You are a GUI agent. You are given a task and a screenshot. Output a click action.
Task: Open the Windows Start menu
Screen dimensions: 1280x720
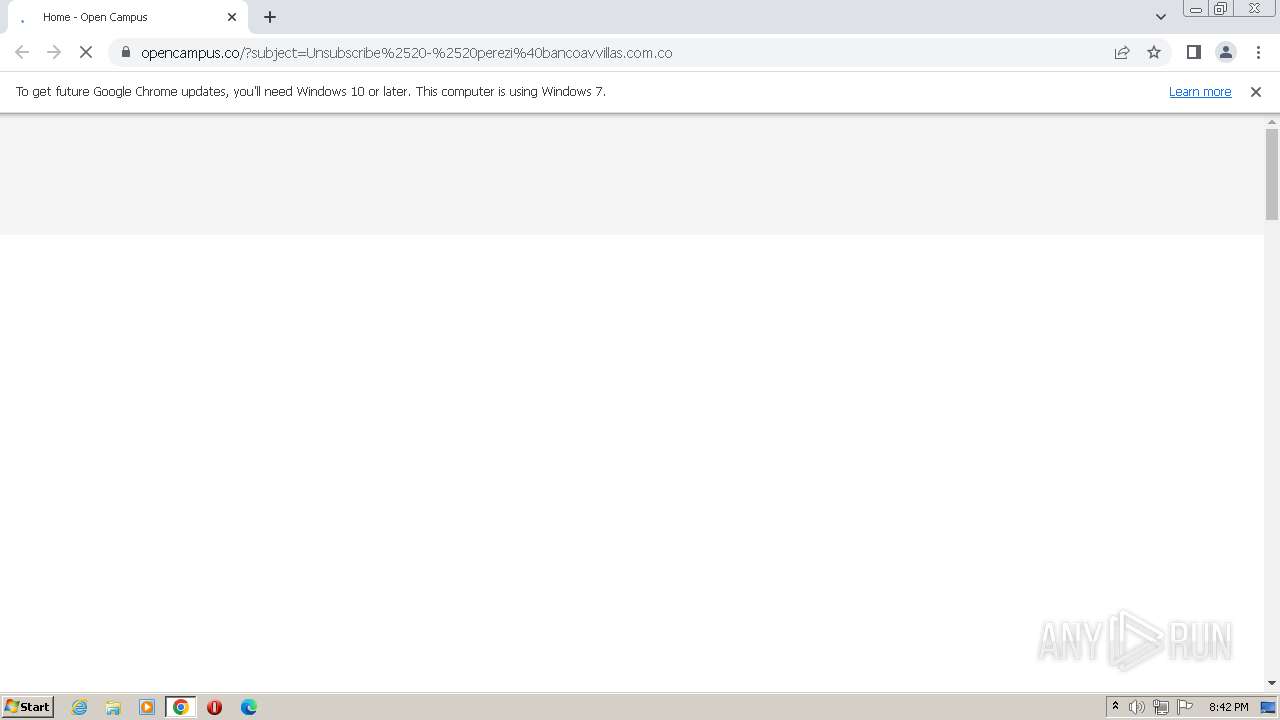[x=27, y=706]
